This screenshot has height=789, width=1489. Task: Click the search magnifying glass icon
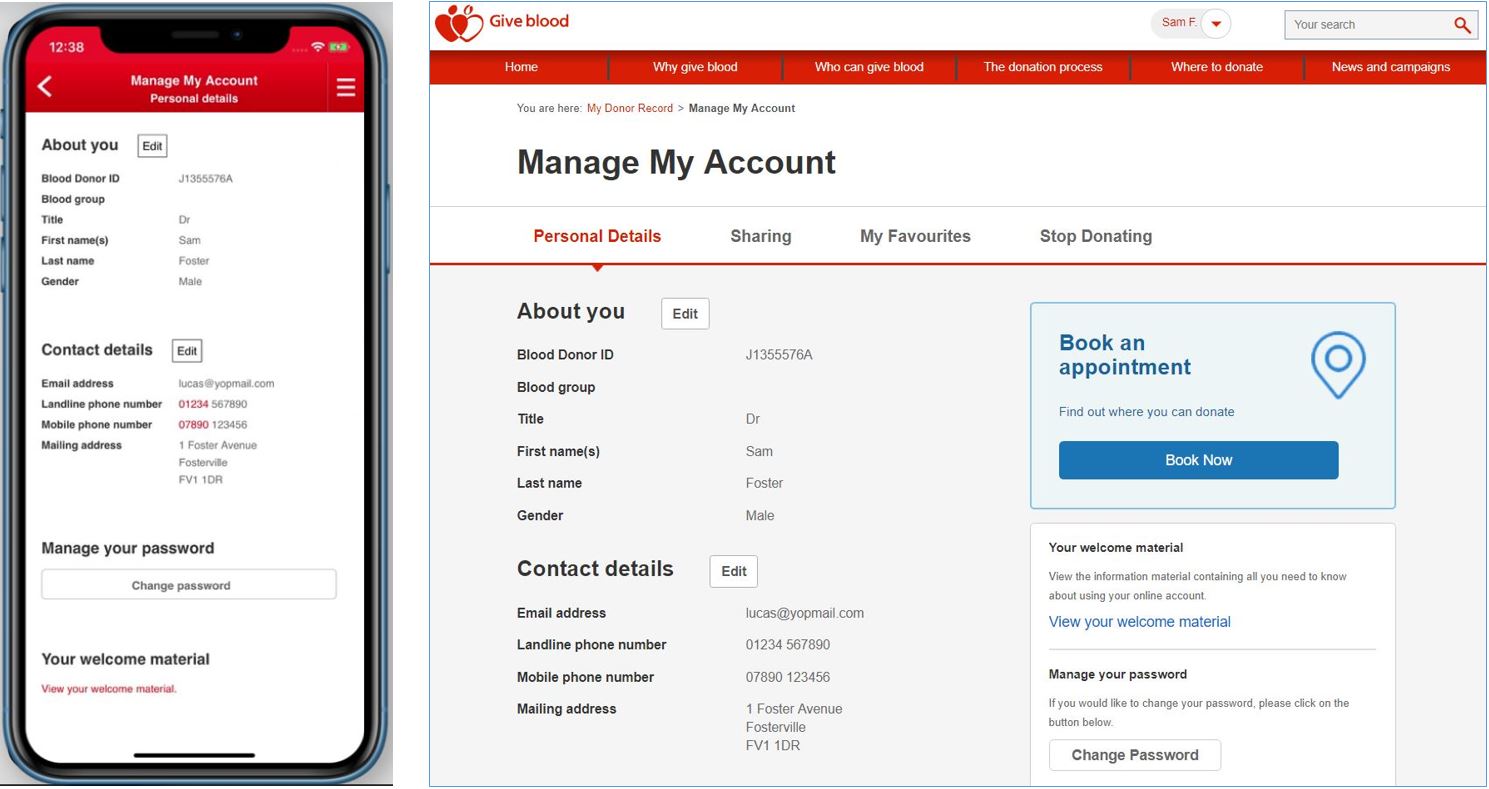tap(1462, 25)
